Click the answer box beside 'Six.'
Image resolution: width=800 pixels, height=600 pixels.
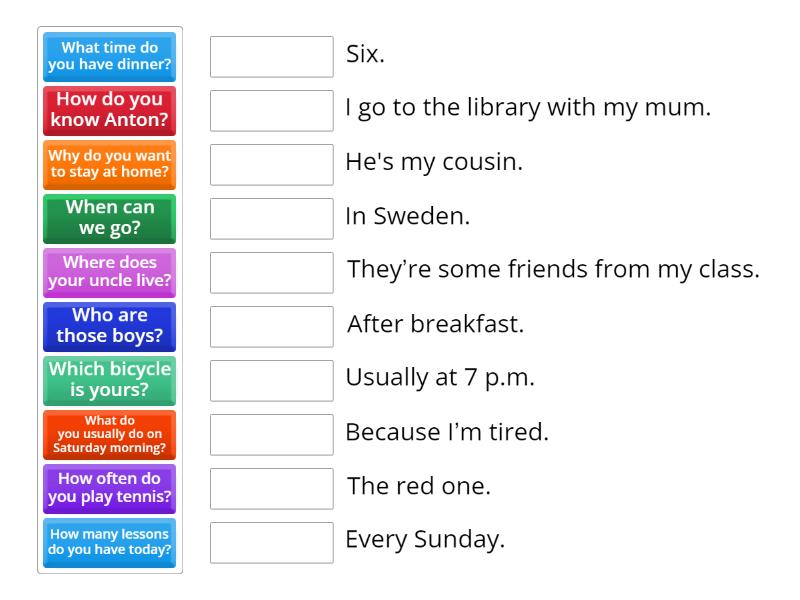point(271,57)
